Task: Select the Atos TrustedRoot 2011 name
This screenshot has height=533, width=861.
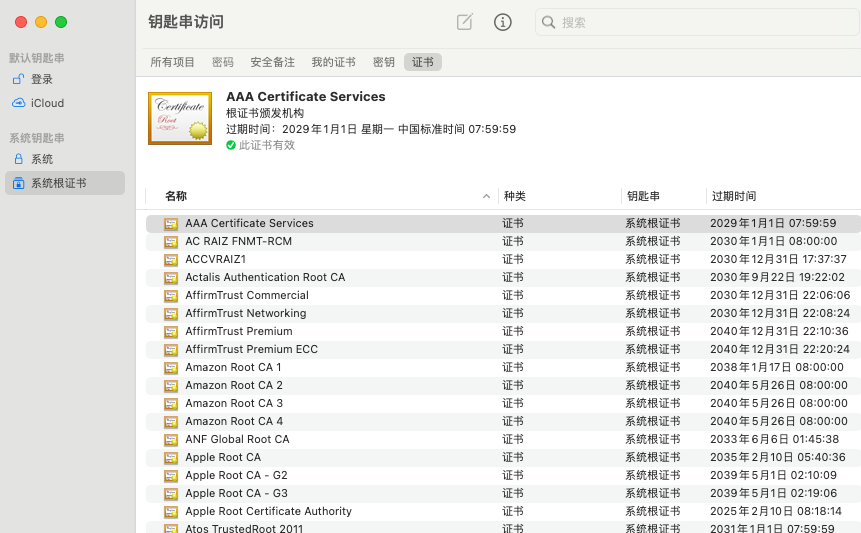Action: click(244, 529)
